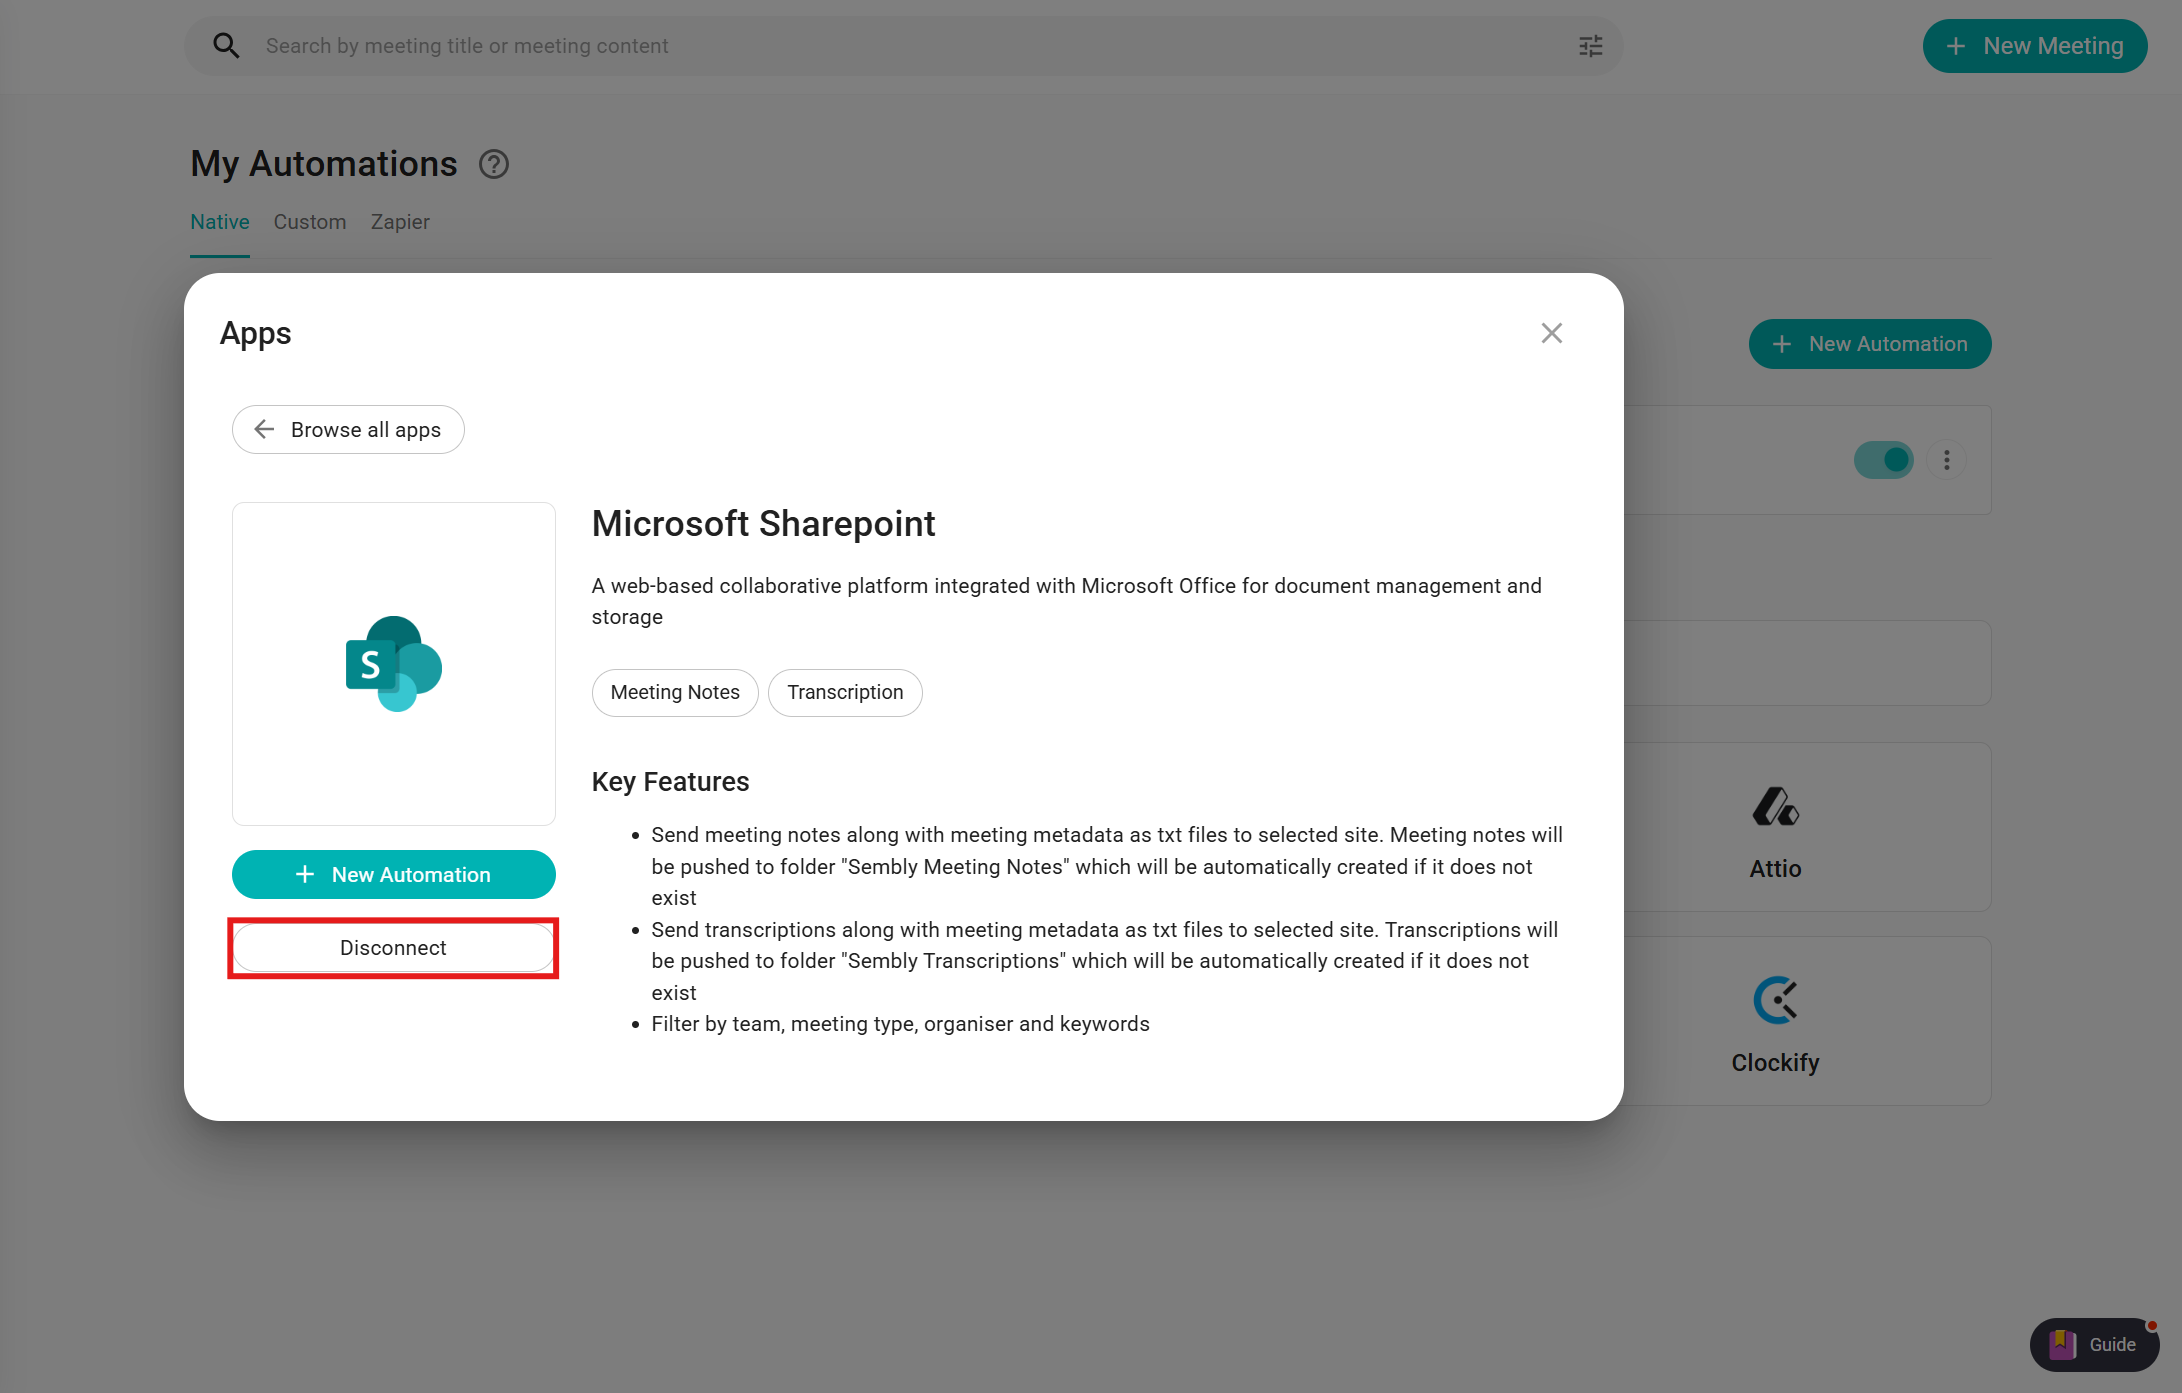Screen dimensions: 2182x1393
Task: Open search filter options icon
Action: (1590, 46)
